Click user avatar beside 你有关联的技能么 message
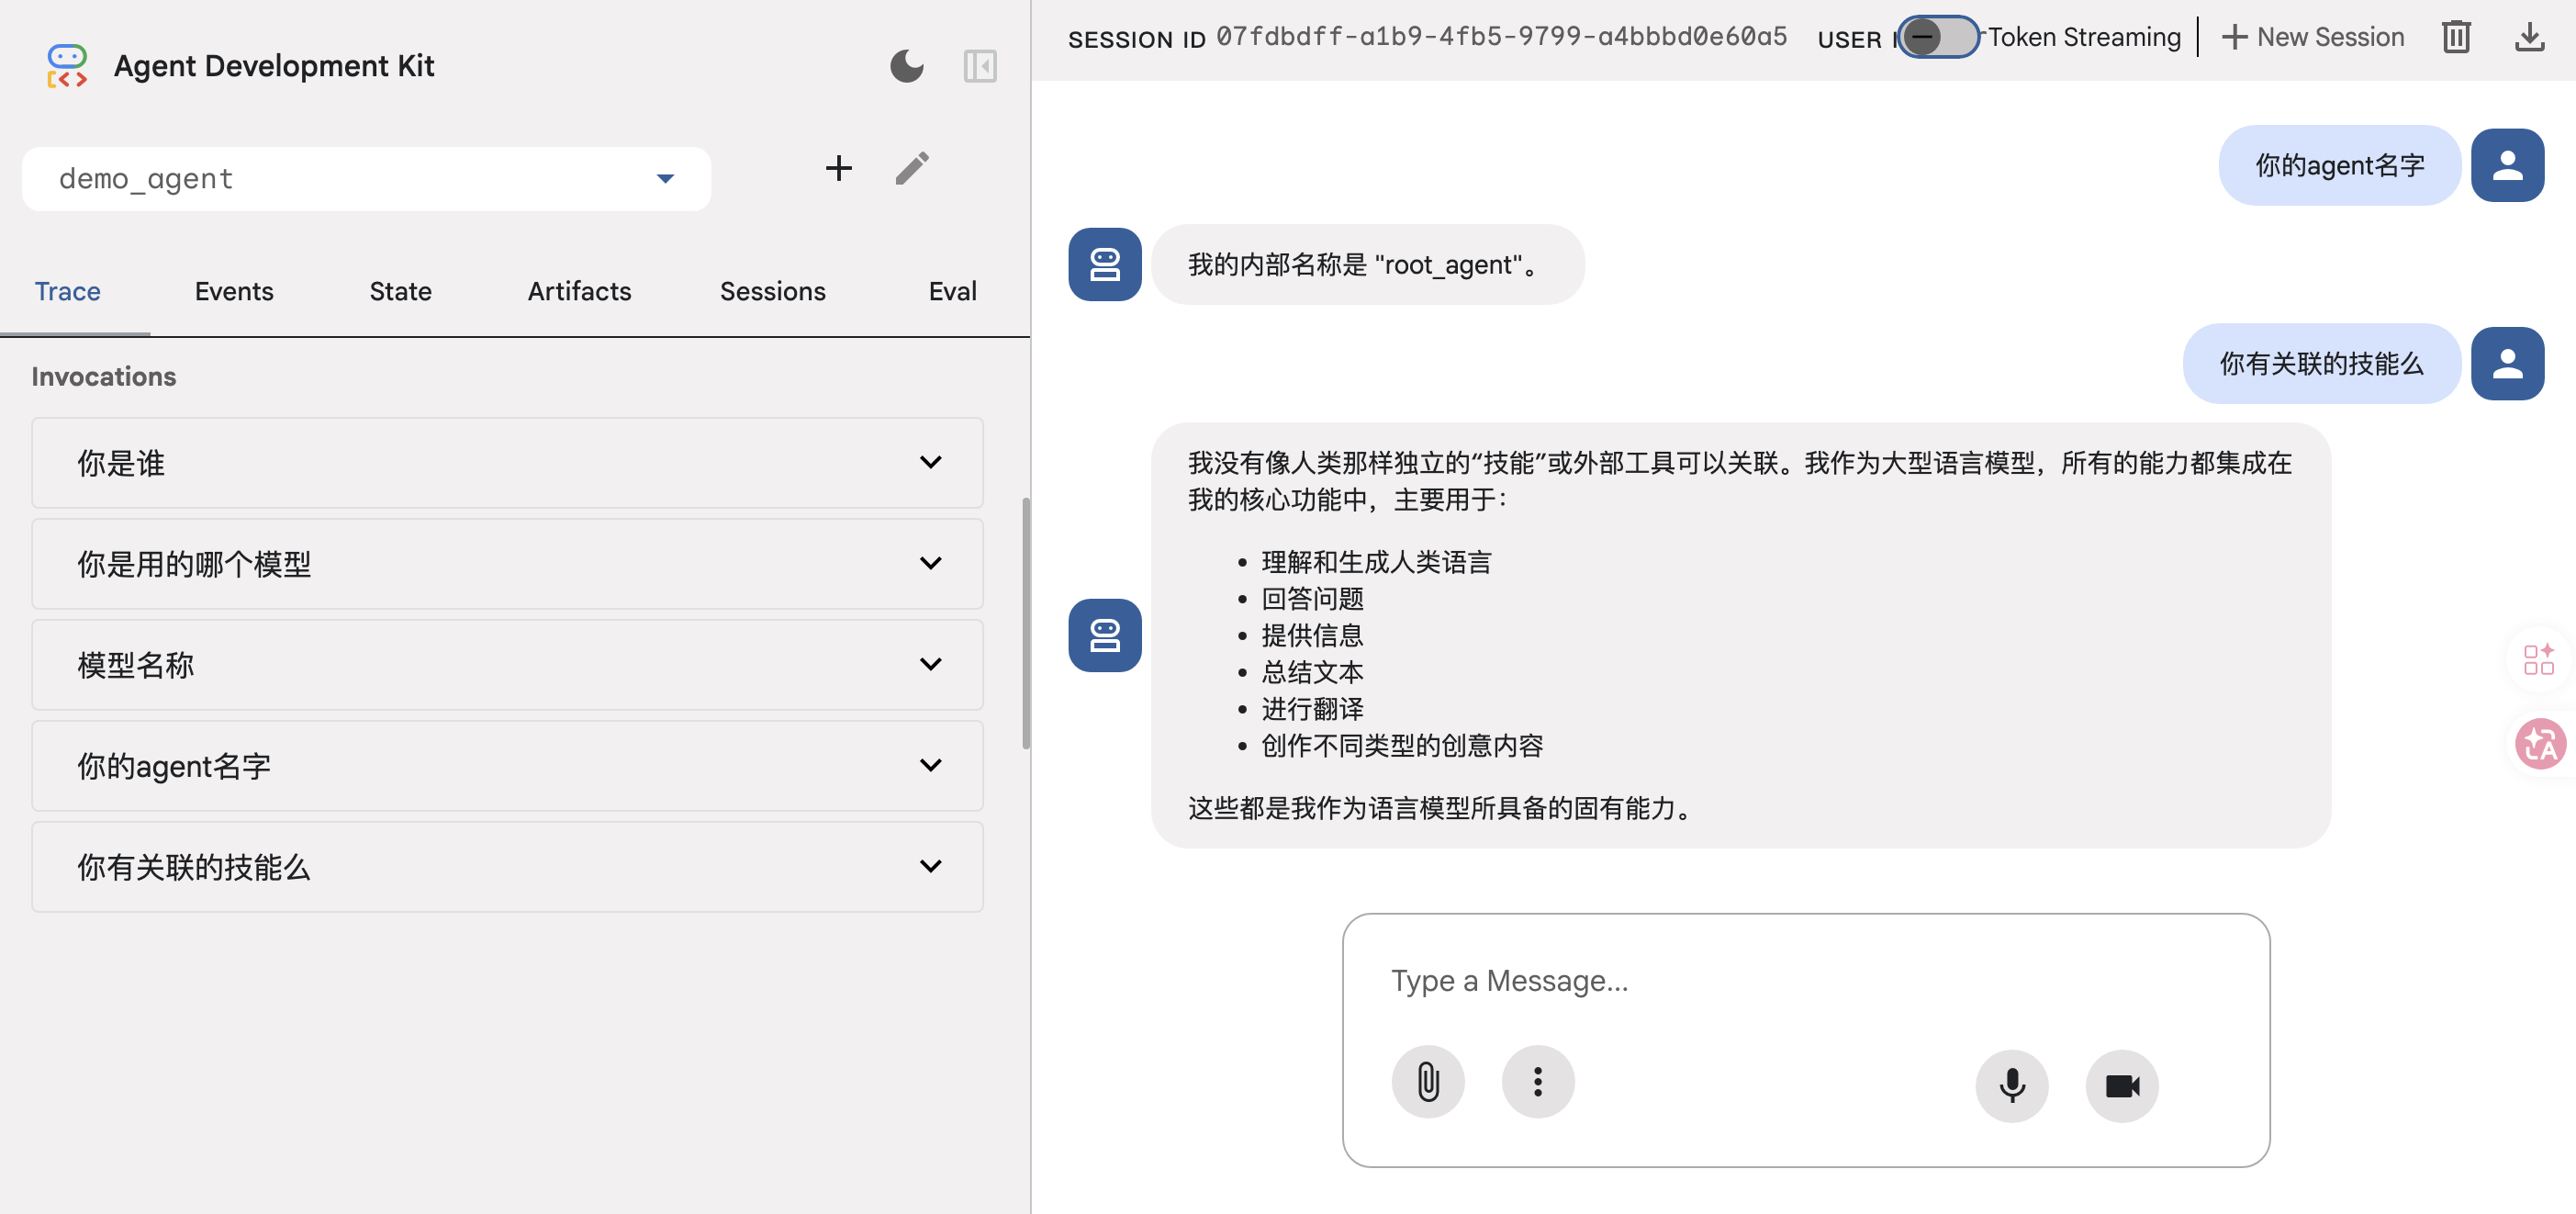The height and width of the screenshot is (1214, 2576). click(2507, 364)
